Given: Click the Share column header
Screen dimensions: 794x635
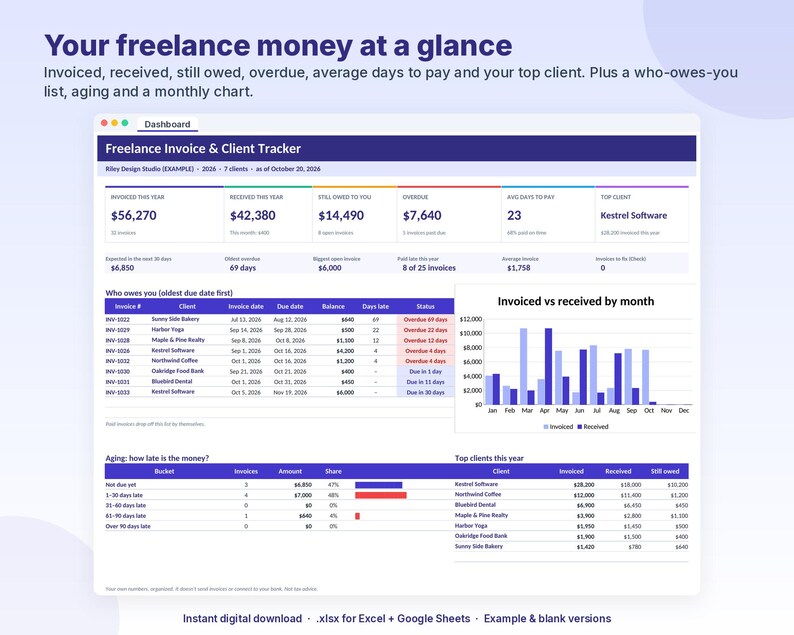Looking at the screenshot, I should coord(333,471).
